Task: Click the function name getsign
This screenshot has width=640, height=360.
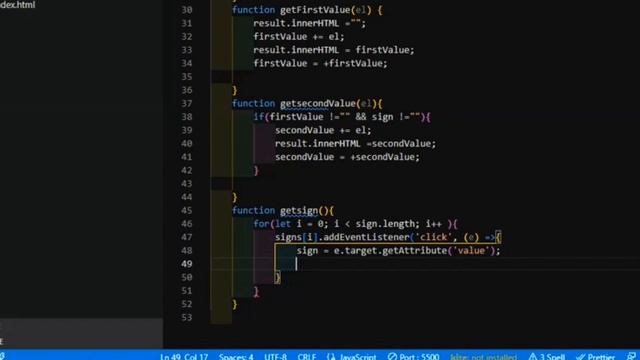Action: 299,210
